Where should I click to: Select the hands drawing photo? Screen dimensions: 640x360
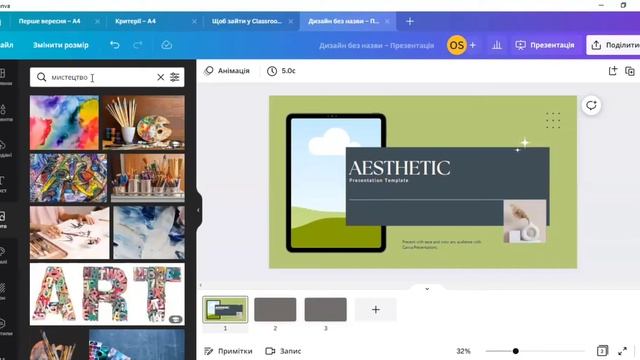click(69, 232)
